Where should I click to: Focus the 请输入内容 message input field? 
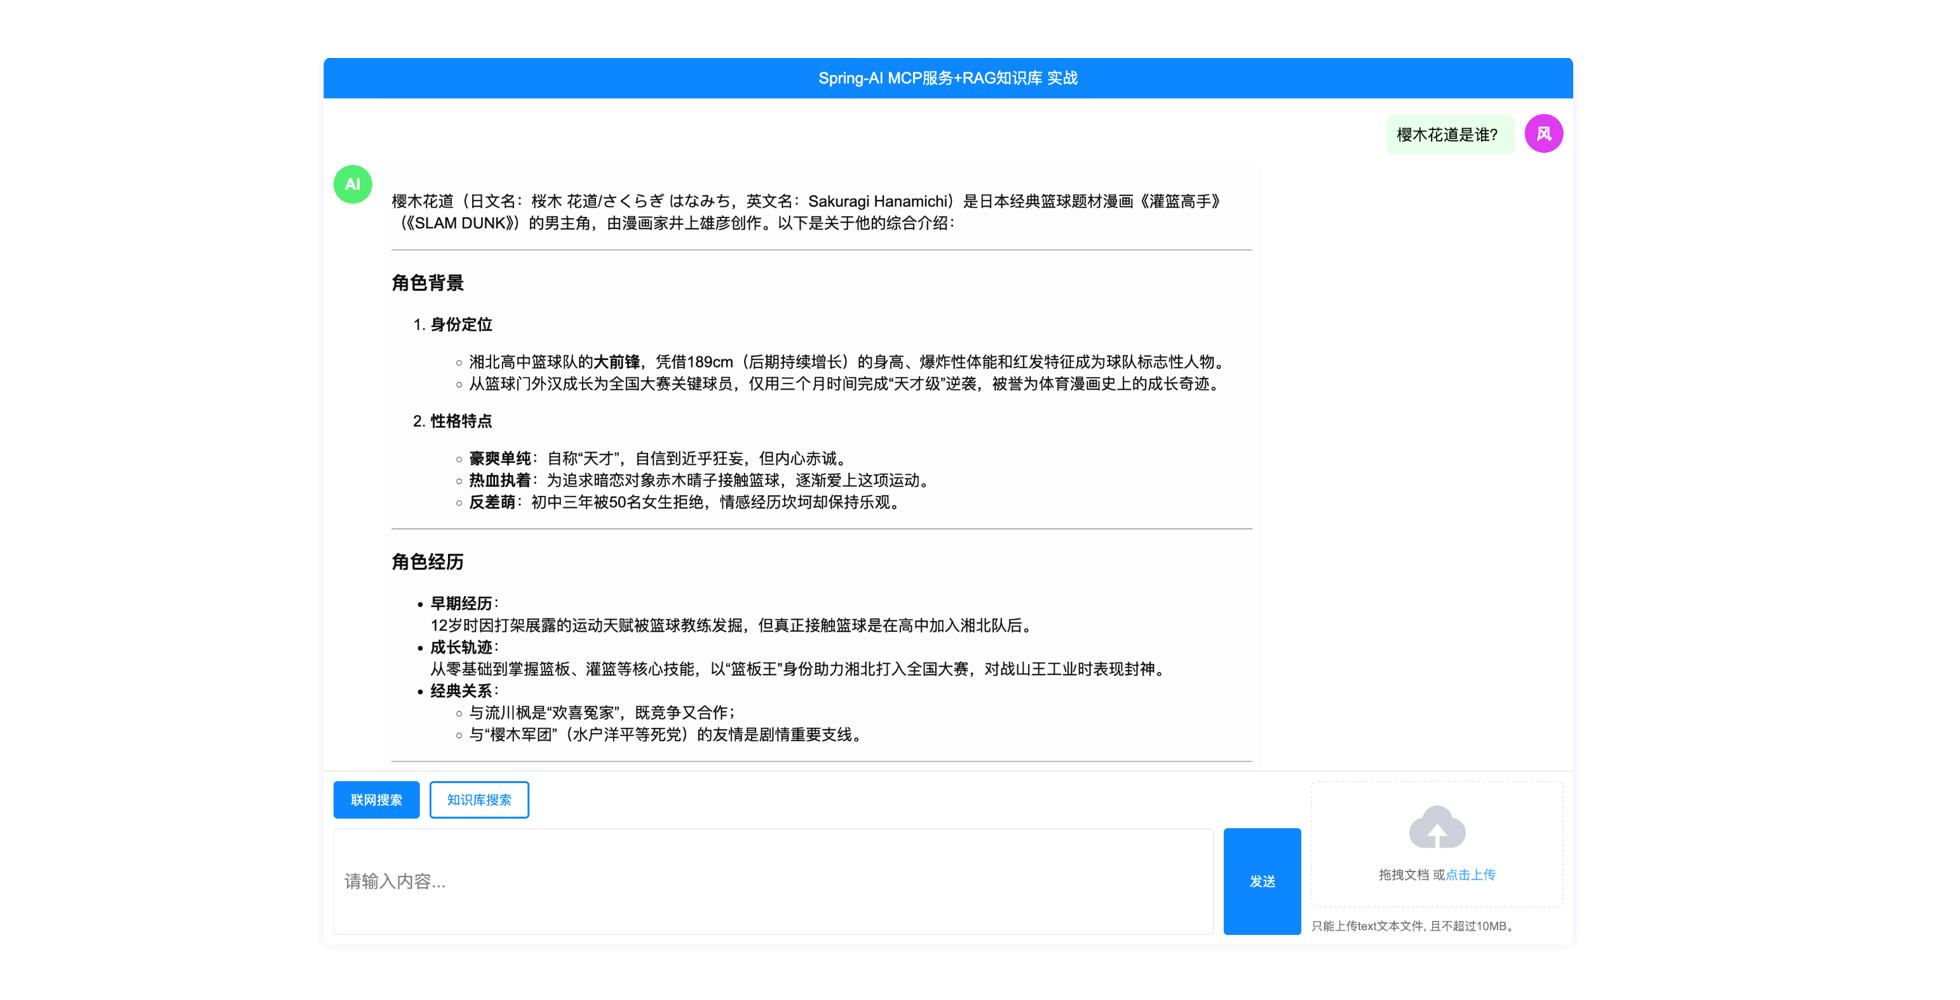[773, 881]
